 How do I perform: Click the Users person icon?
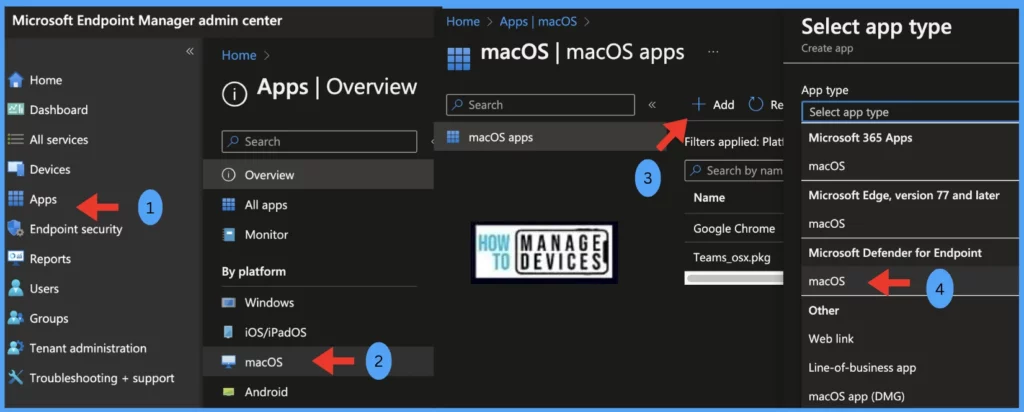pyautogui.click(x=16, y=289)
